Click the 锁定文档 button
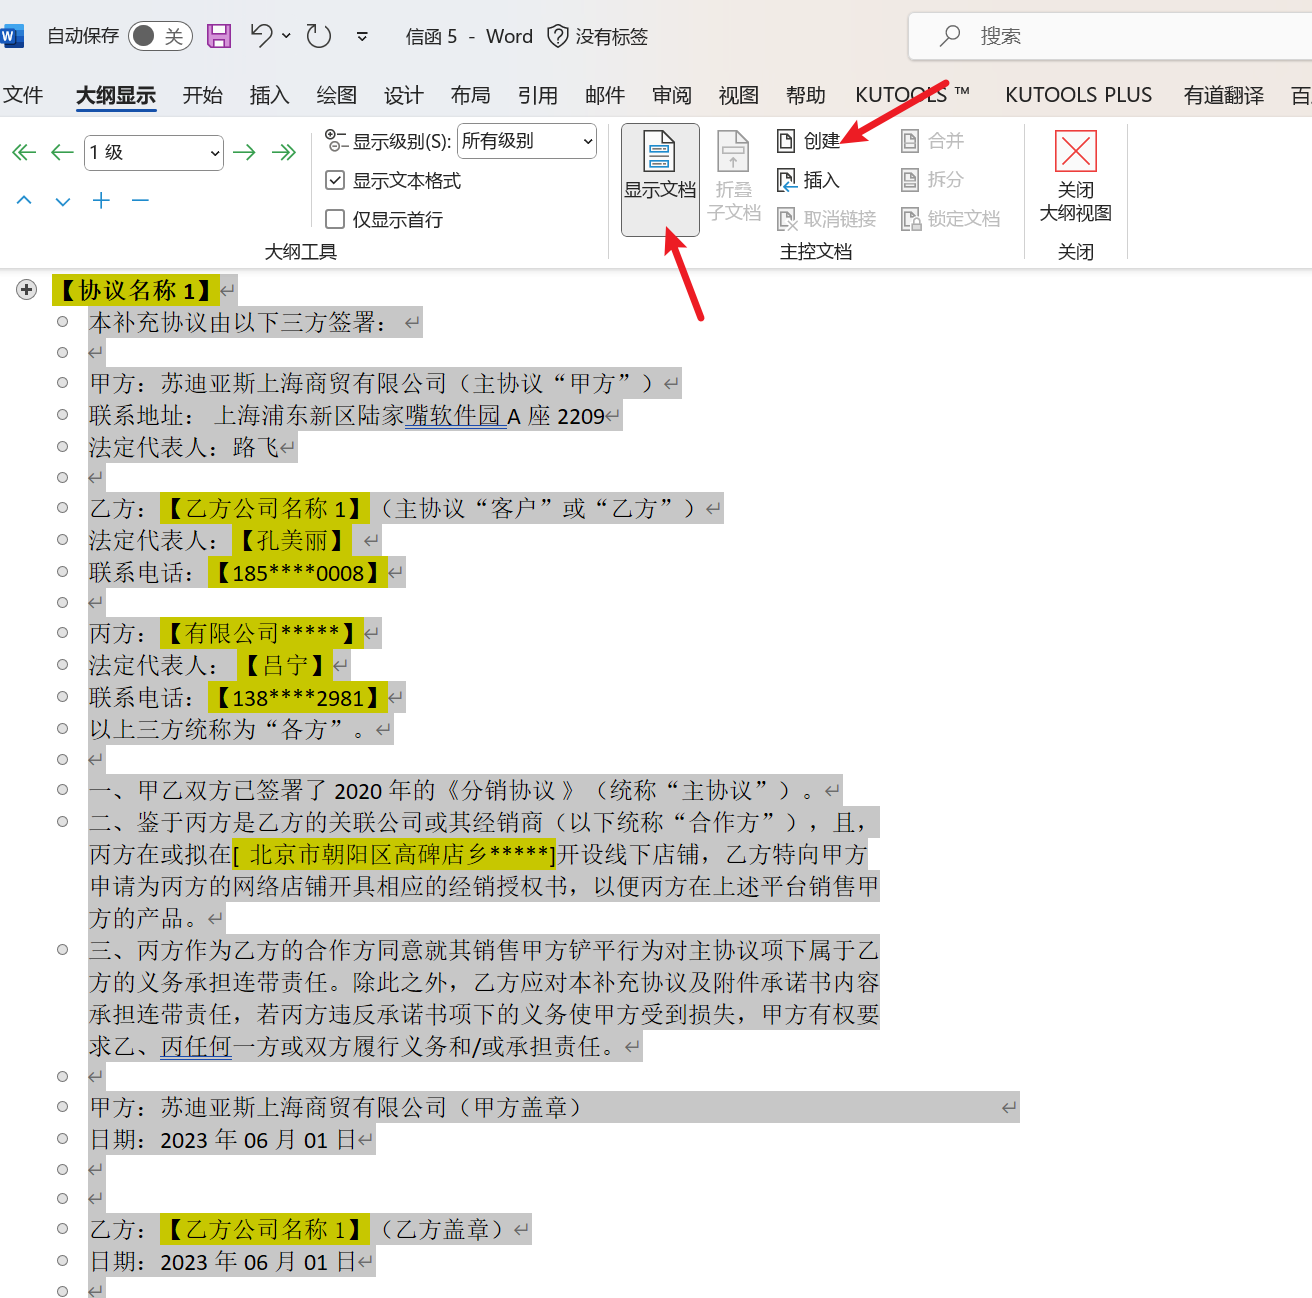Screen dimensions: 1312x1298 pyautogui.click(x=951, y=219)
